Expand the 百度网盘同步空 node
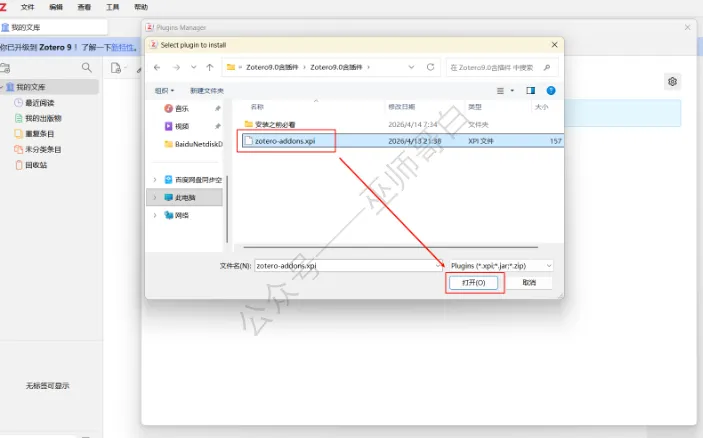Screen dimensions: 703x438 tap(155, 180)
